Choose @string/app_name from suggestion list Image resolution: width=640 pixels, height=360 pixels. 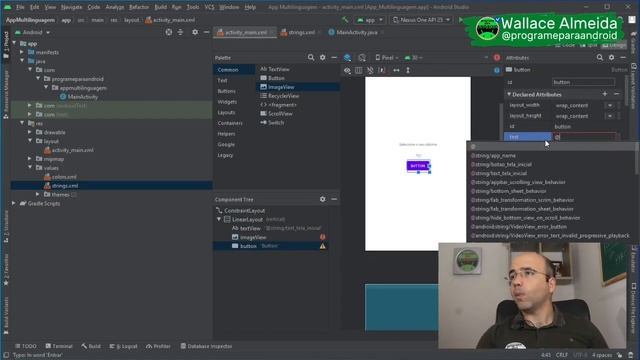(x=493, y=156)
